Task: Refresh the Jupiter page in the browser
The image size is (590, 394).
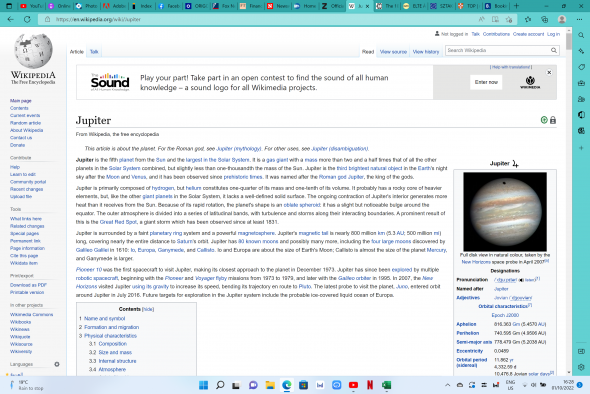Action: (x=27, y=19)
